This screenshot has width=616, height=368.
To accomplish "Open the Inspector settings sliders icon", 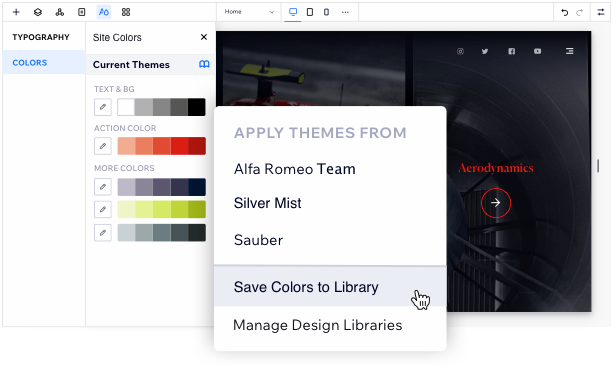I will click(601, 12).
